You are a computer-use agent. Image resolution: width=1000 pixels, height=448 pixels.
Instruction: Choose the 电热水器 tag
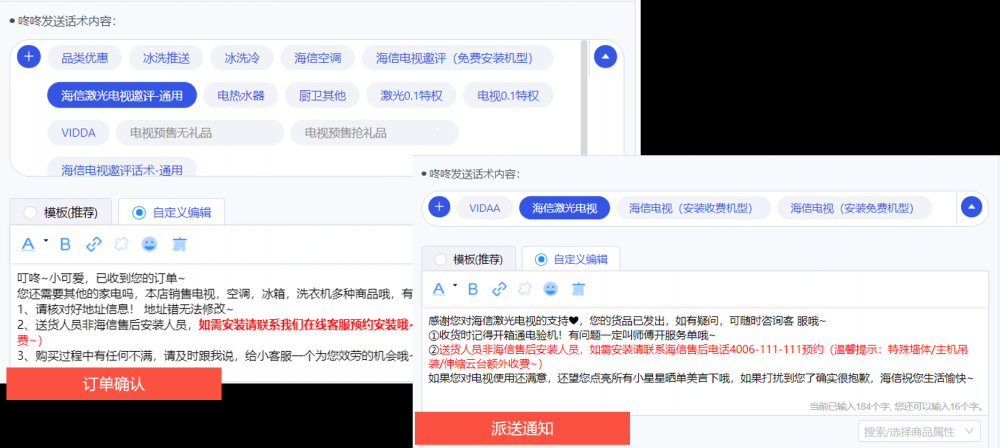240,96
